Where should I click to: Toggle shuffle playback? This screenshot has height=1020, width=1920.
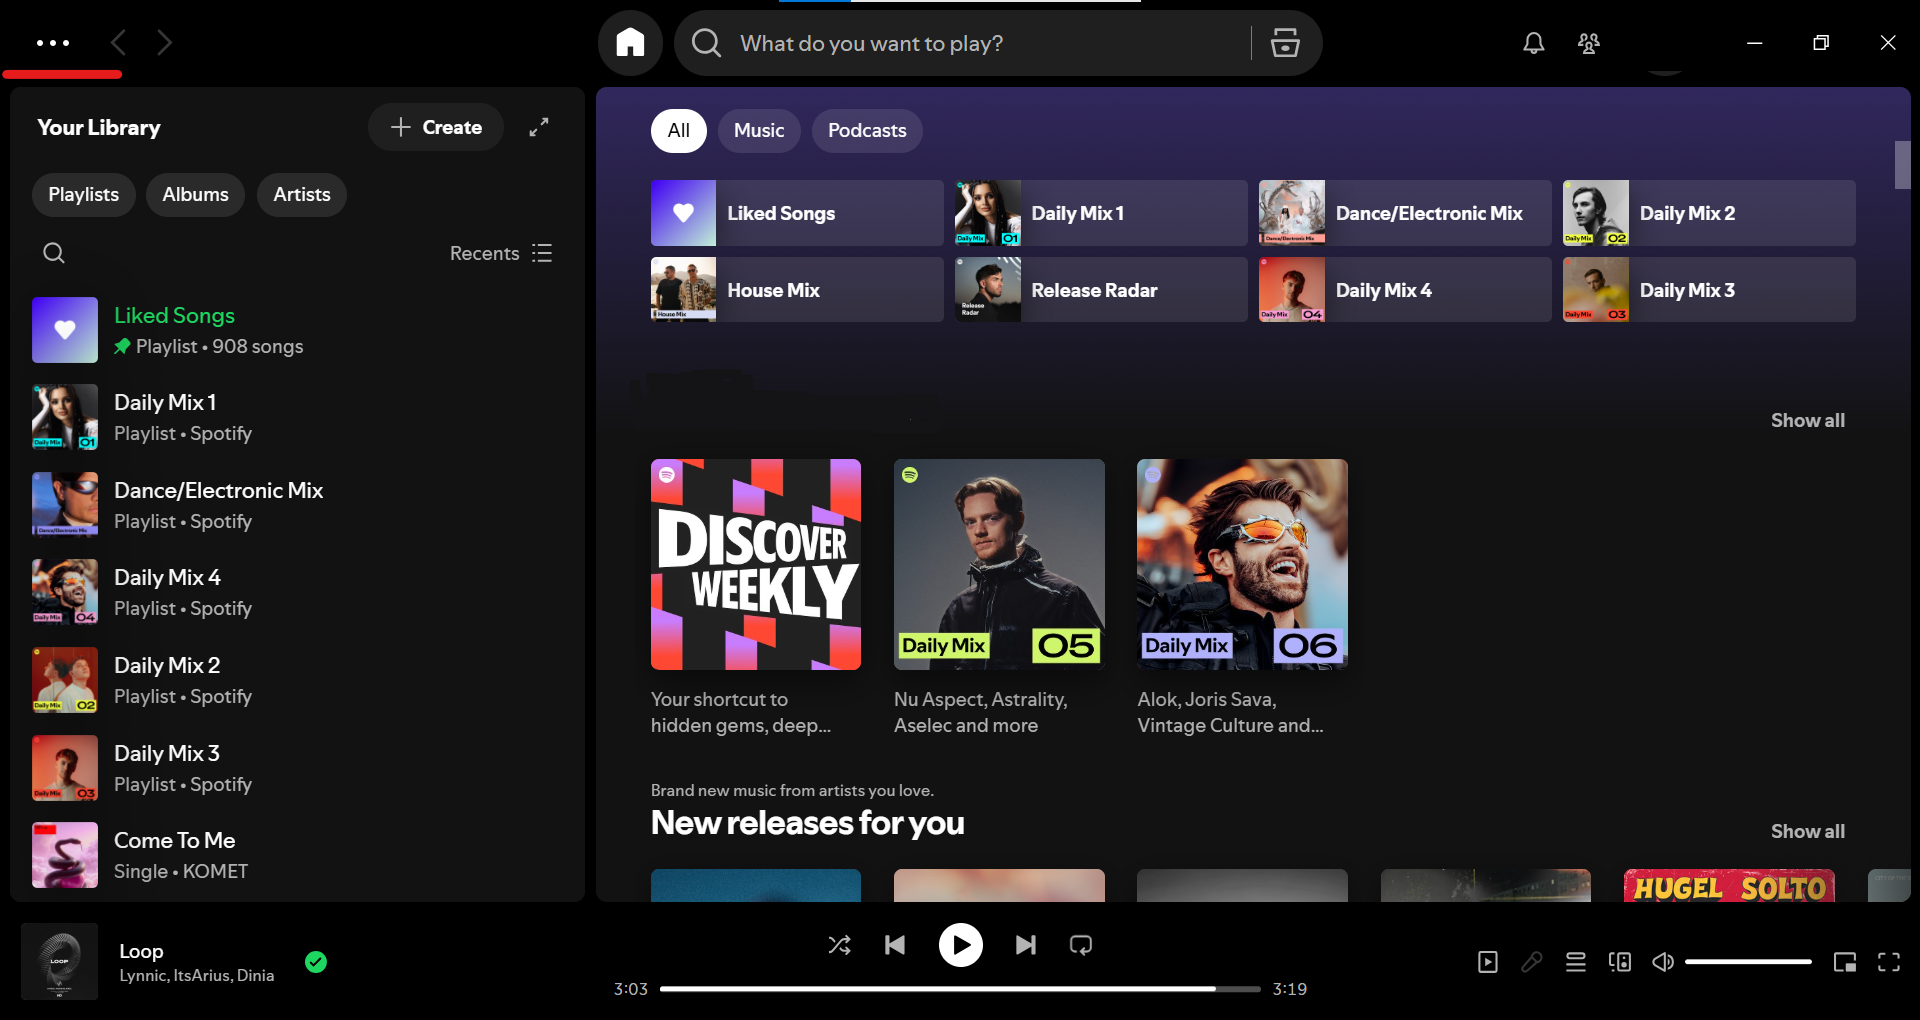(839, 945)
